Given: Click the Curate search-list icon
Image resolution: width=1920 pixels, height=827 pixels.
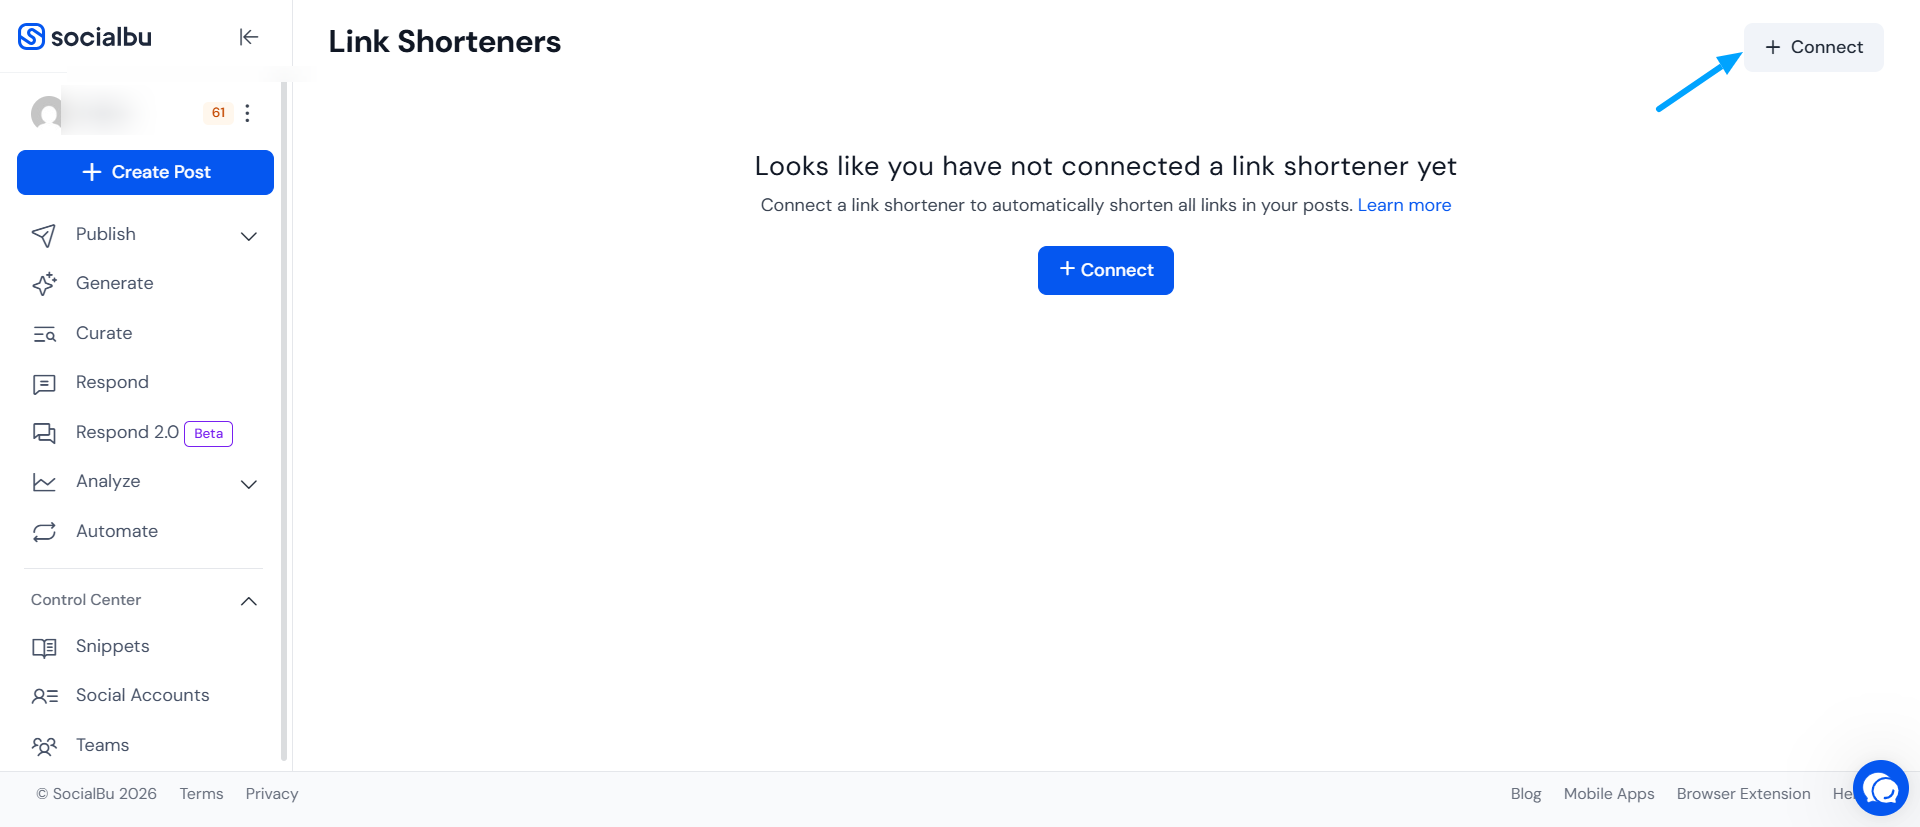Looking at the screenshot, I should [x=44, y=334].
